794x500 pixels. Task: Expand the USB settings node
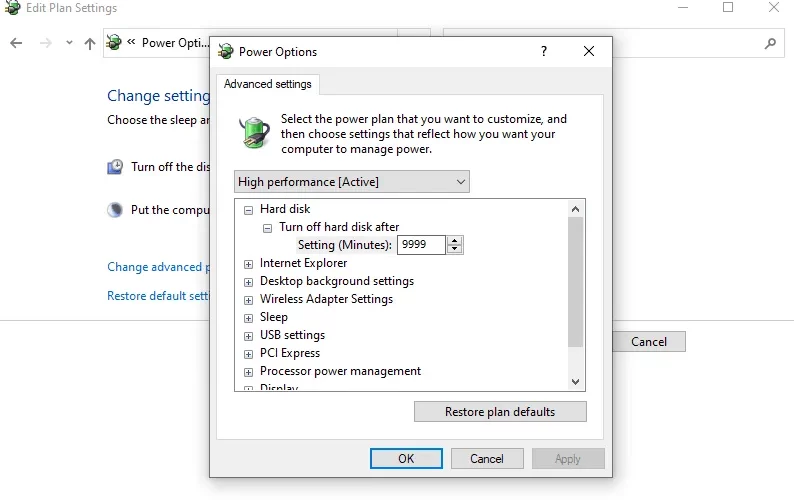248,336
